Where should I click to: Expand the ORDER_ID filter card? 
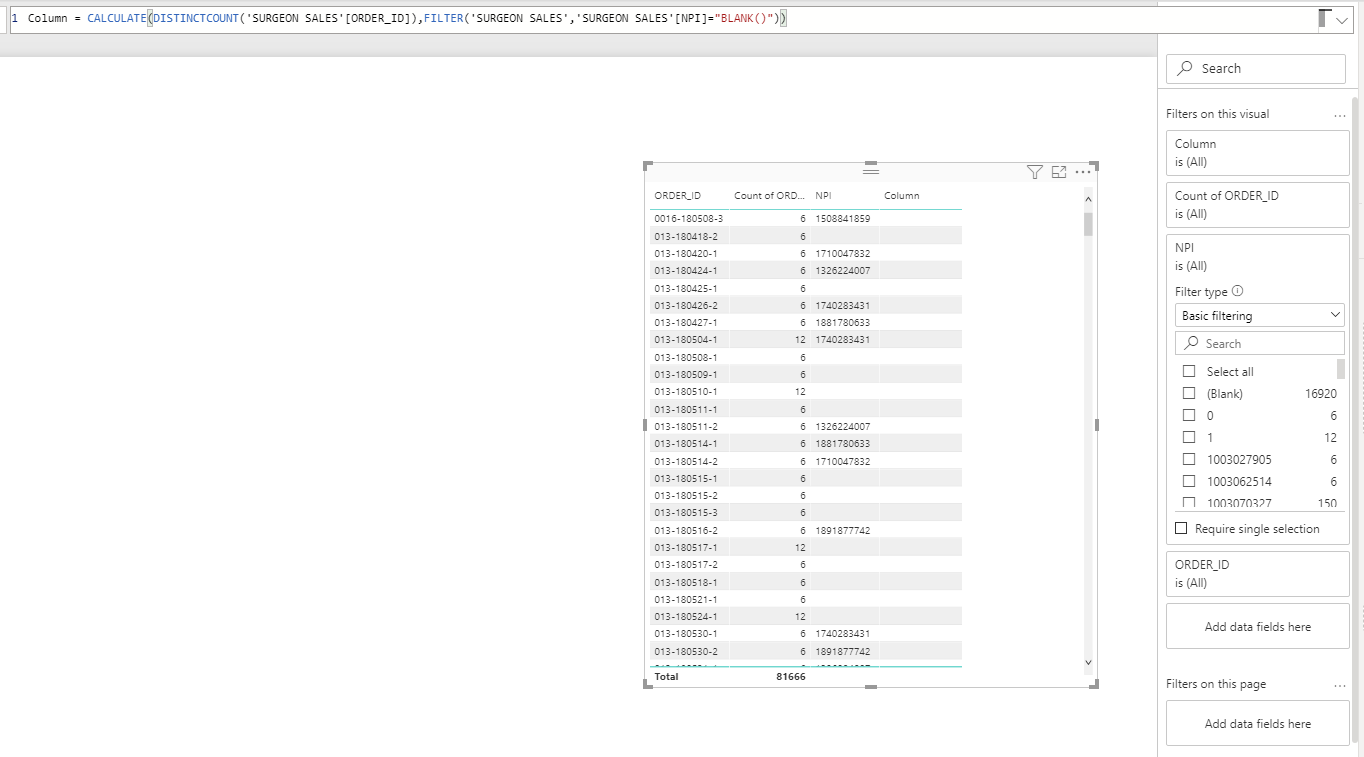click(x=1258, y=573)
